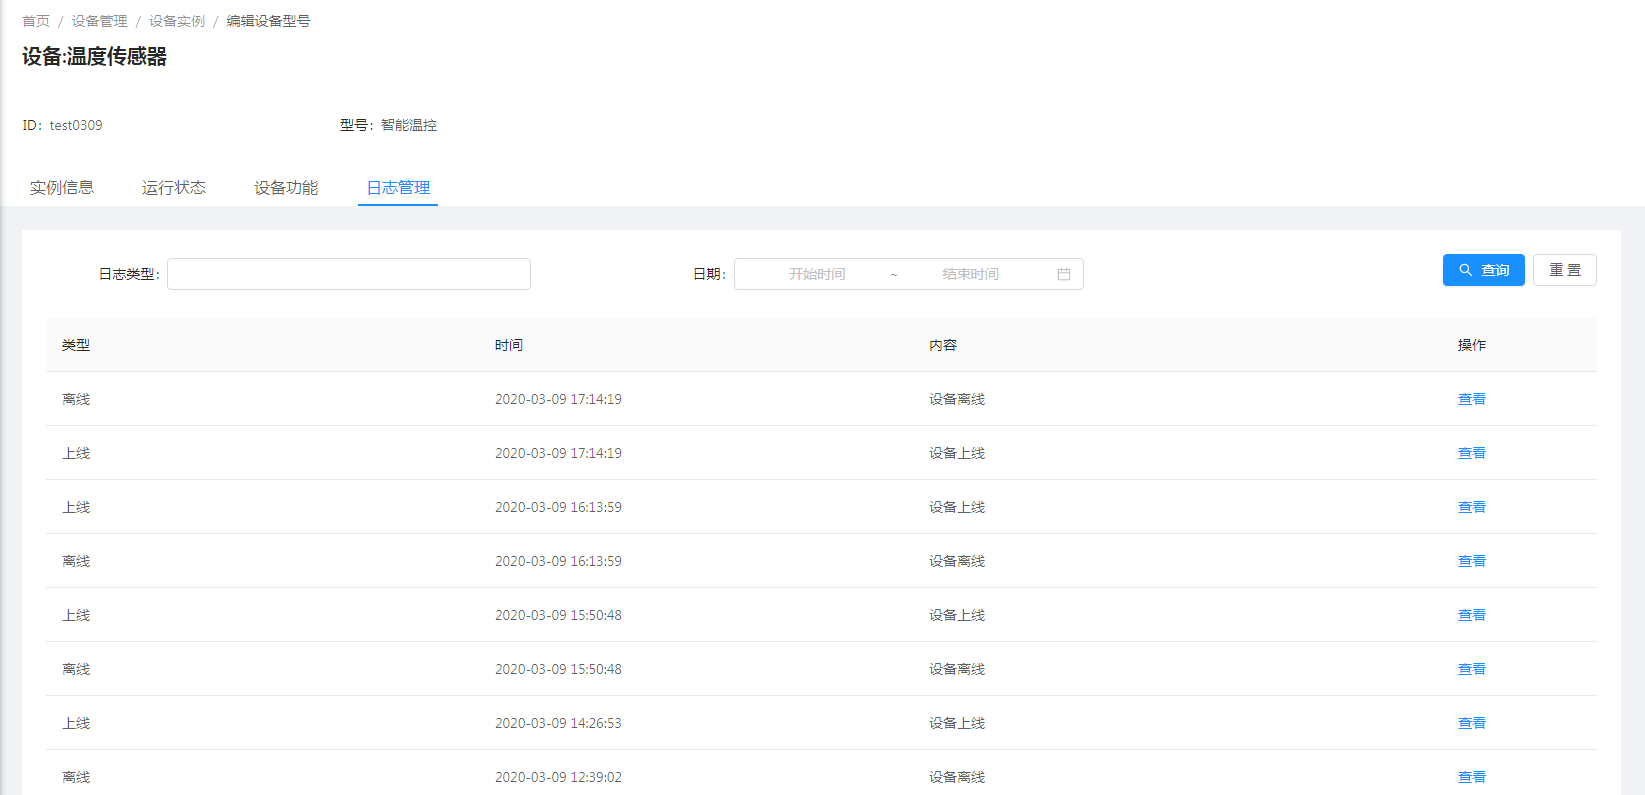View the 17:14:19 设备上线 log entry

point(1471,453)
